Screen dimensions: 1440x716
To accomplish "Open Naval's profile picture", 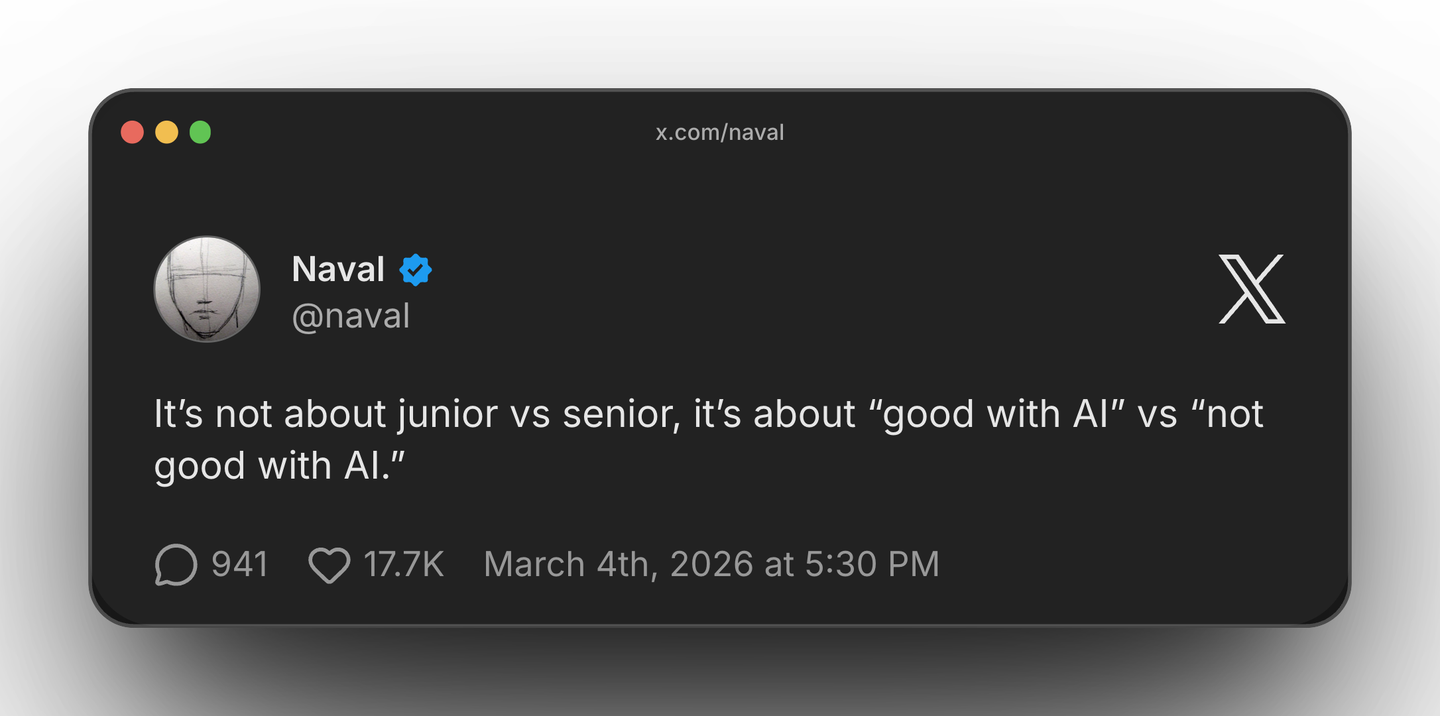I will 207,289.
